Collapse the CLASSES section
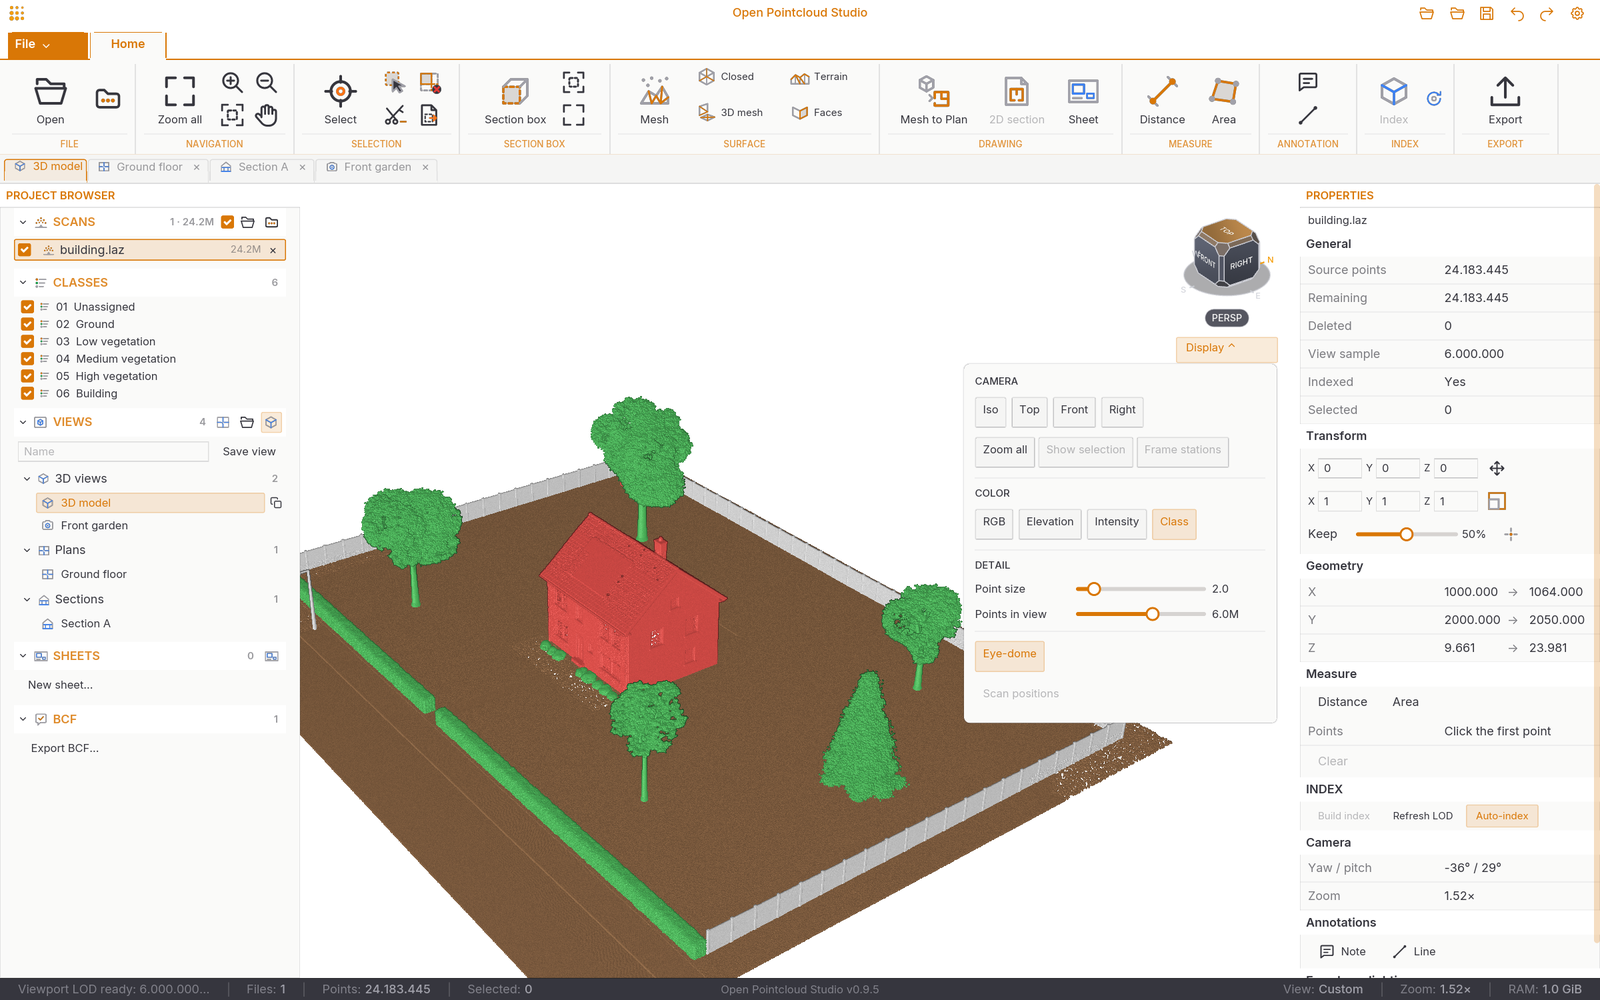The width and height of the screenshot is (1600, 1000). (x=23, y=283)
